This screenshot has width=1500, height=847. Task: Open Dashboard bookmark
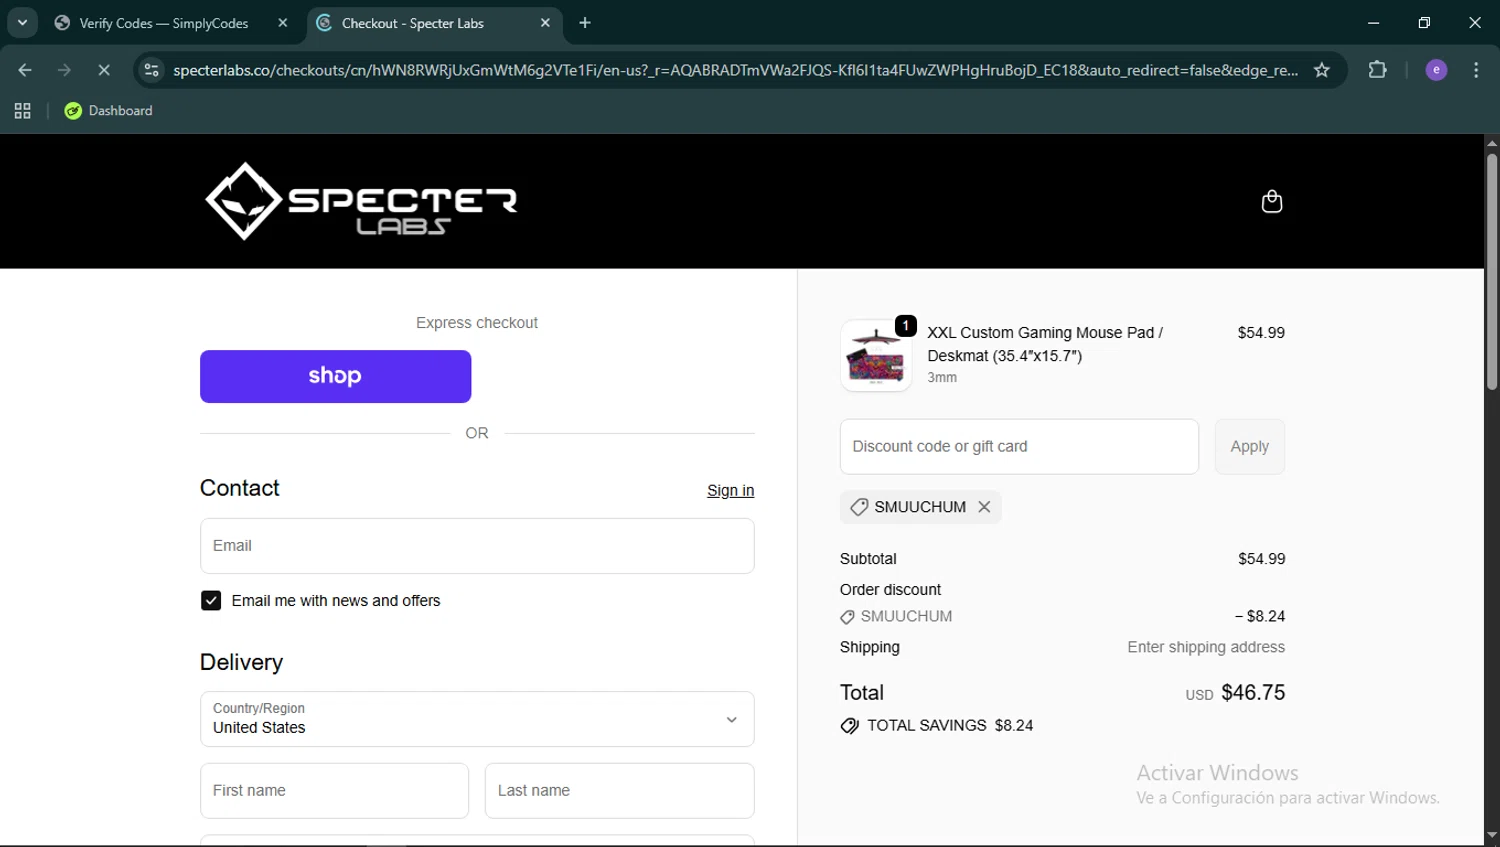(108, 111)
